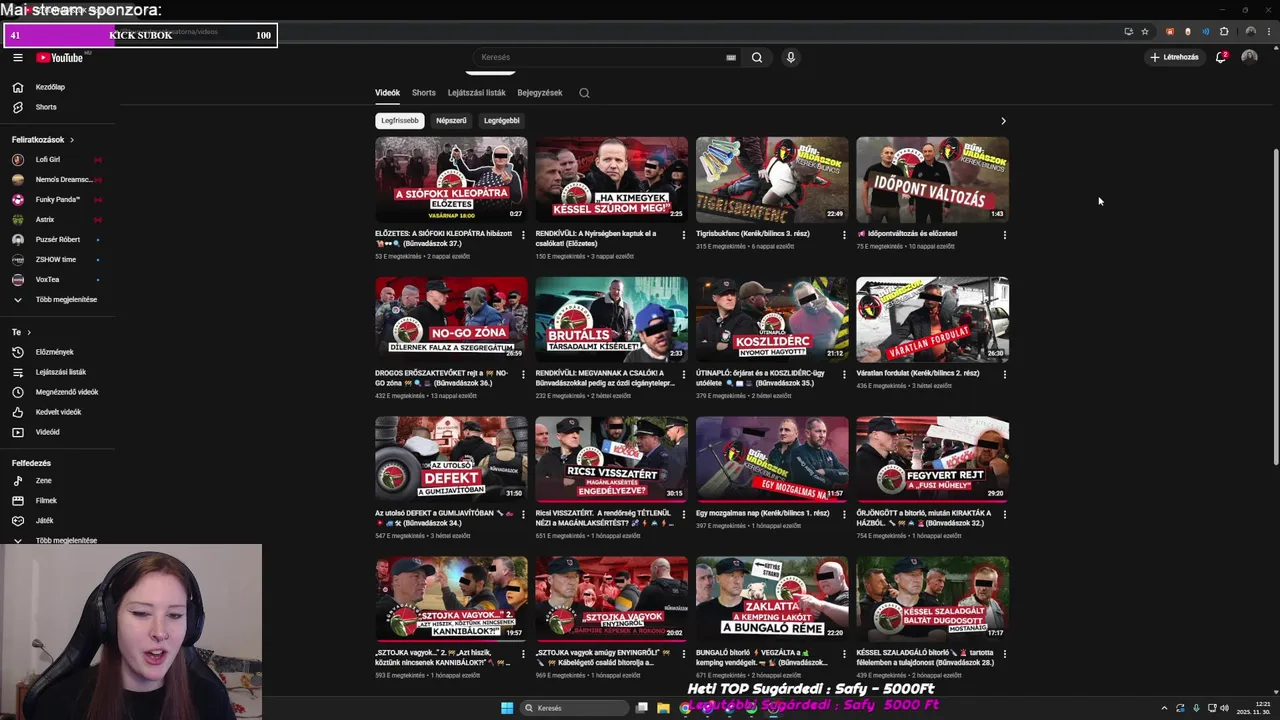The image size is (1280, 720).
Task: Switch to the channel Lejátszási listák tab
Action: pos(476,93)
